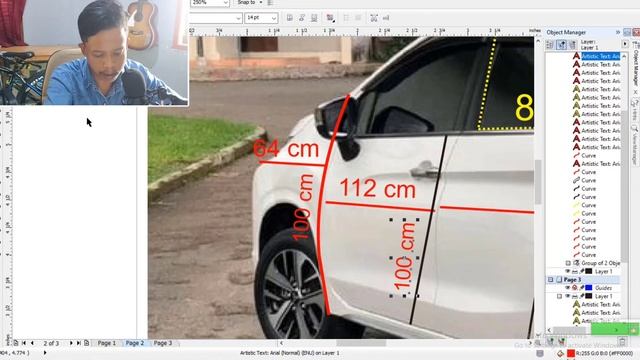Image resolution: width=640 pixels, height=360 pixels.
Task: Click the bulleted list icon in the text property bar
Action: point(346,18)
